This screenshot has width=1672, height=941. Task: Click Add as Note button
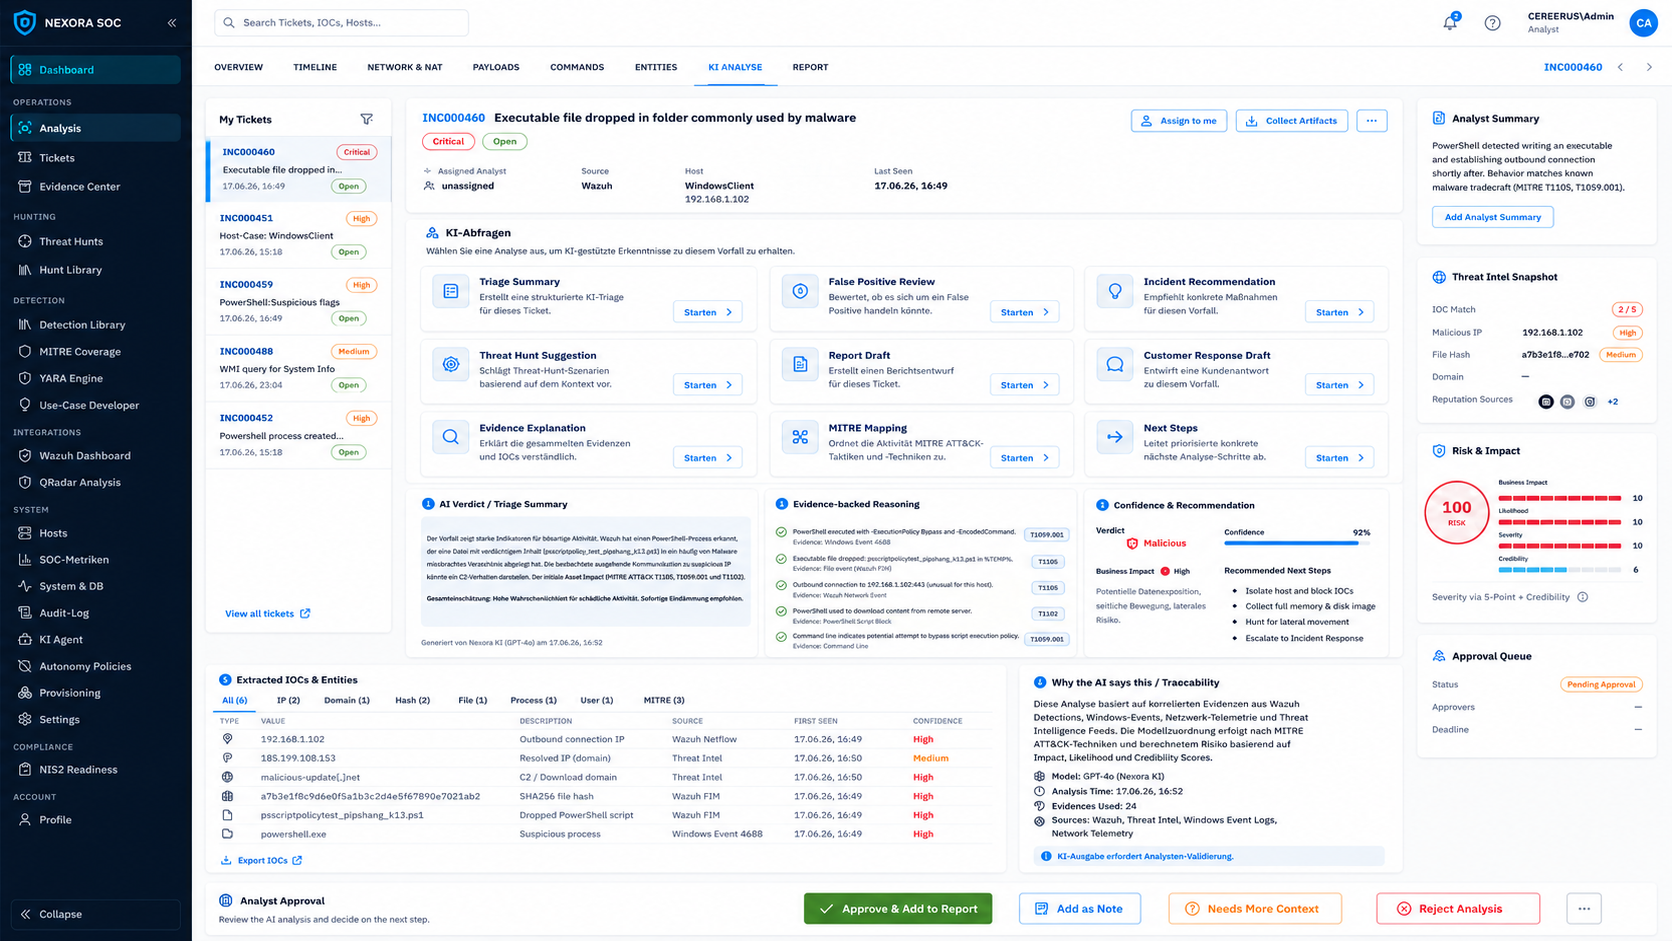1079,908
